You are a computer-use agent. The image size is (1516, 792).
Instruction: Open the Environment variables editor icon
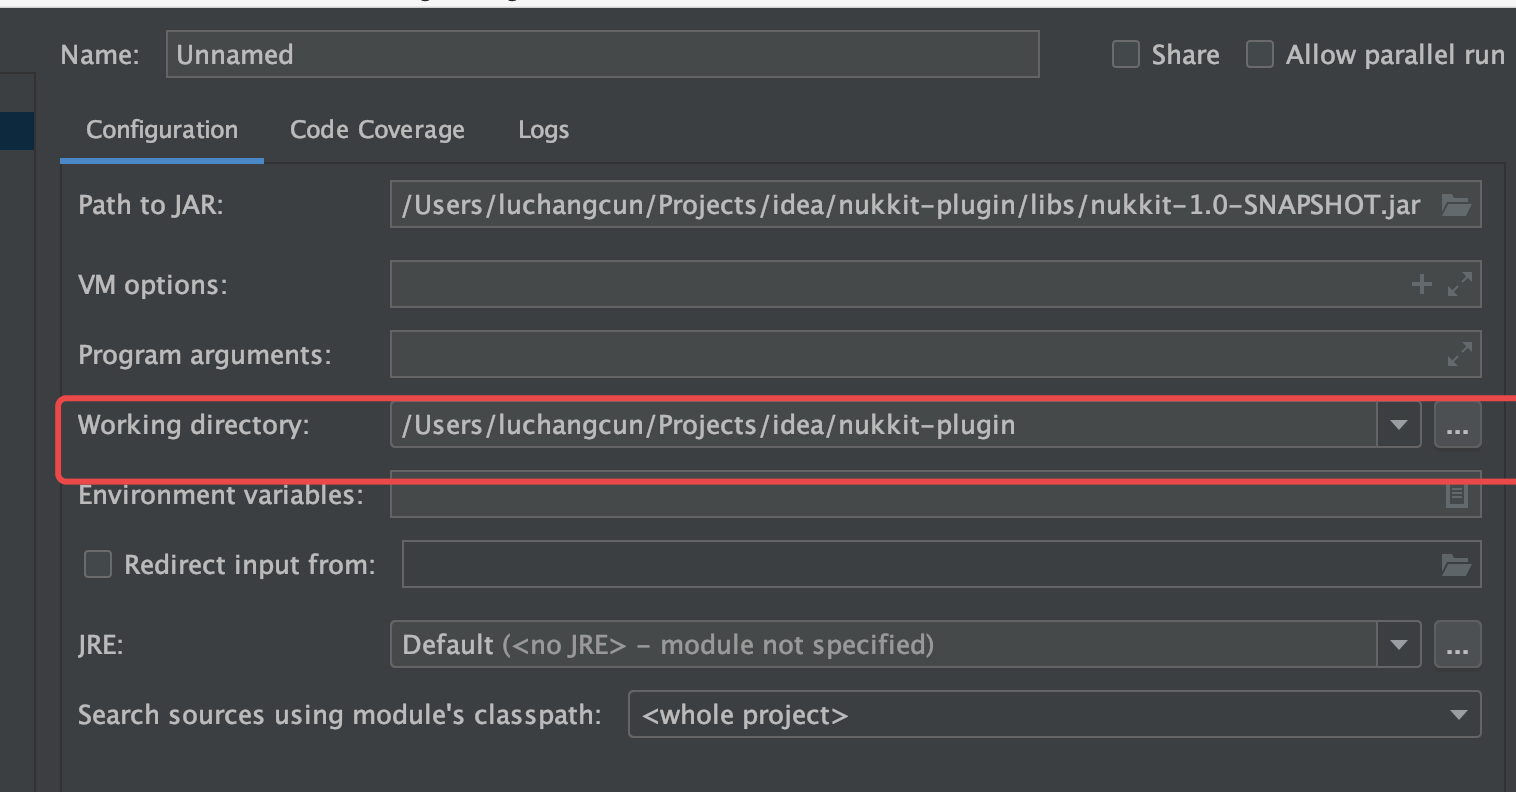1457,494
